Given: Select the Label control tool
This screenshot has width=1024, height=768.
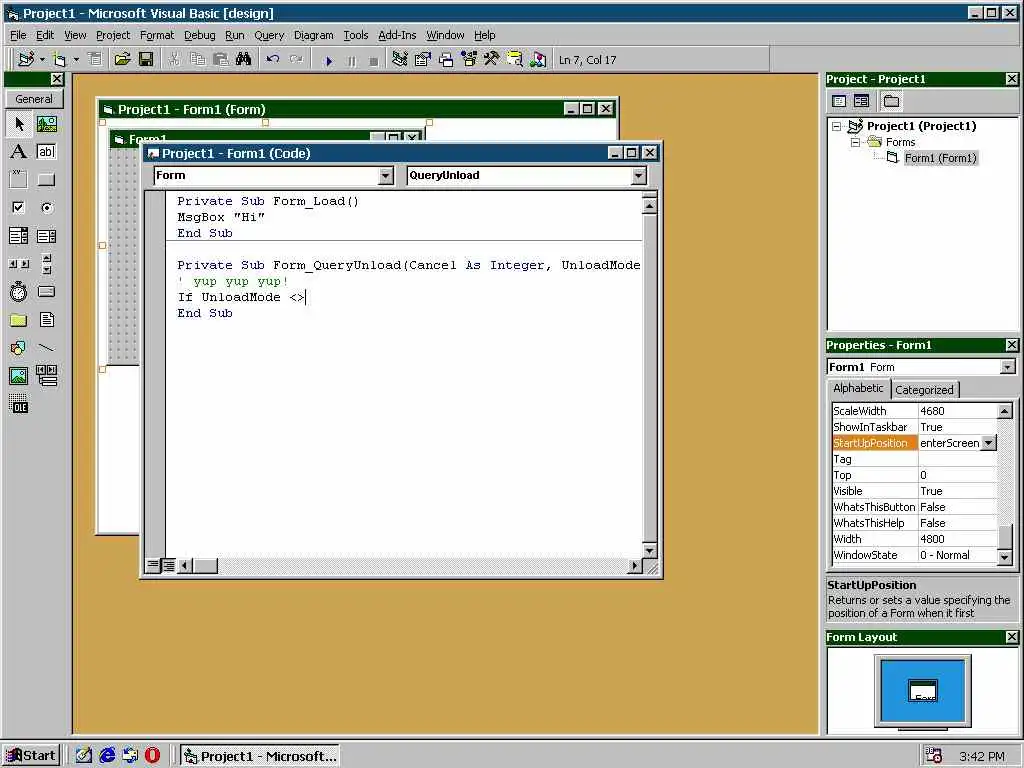Looking at the screenshot, I should point(19,152).
